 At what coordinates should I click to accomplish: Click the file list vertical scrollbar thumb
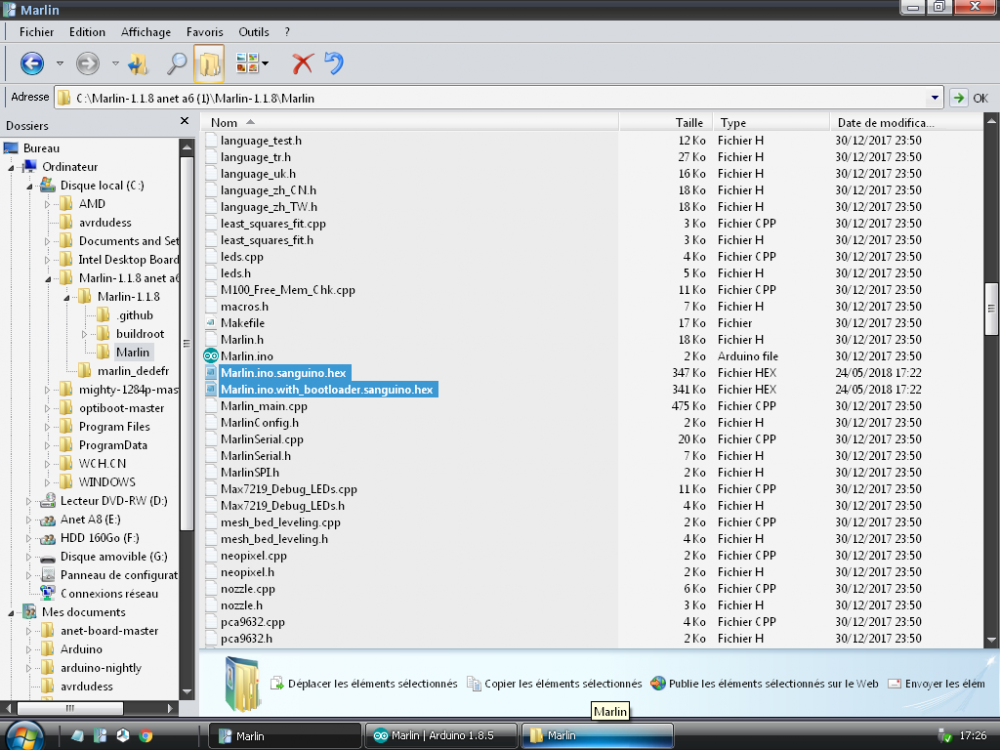991,309
